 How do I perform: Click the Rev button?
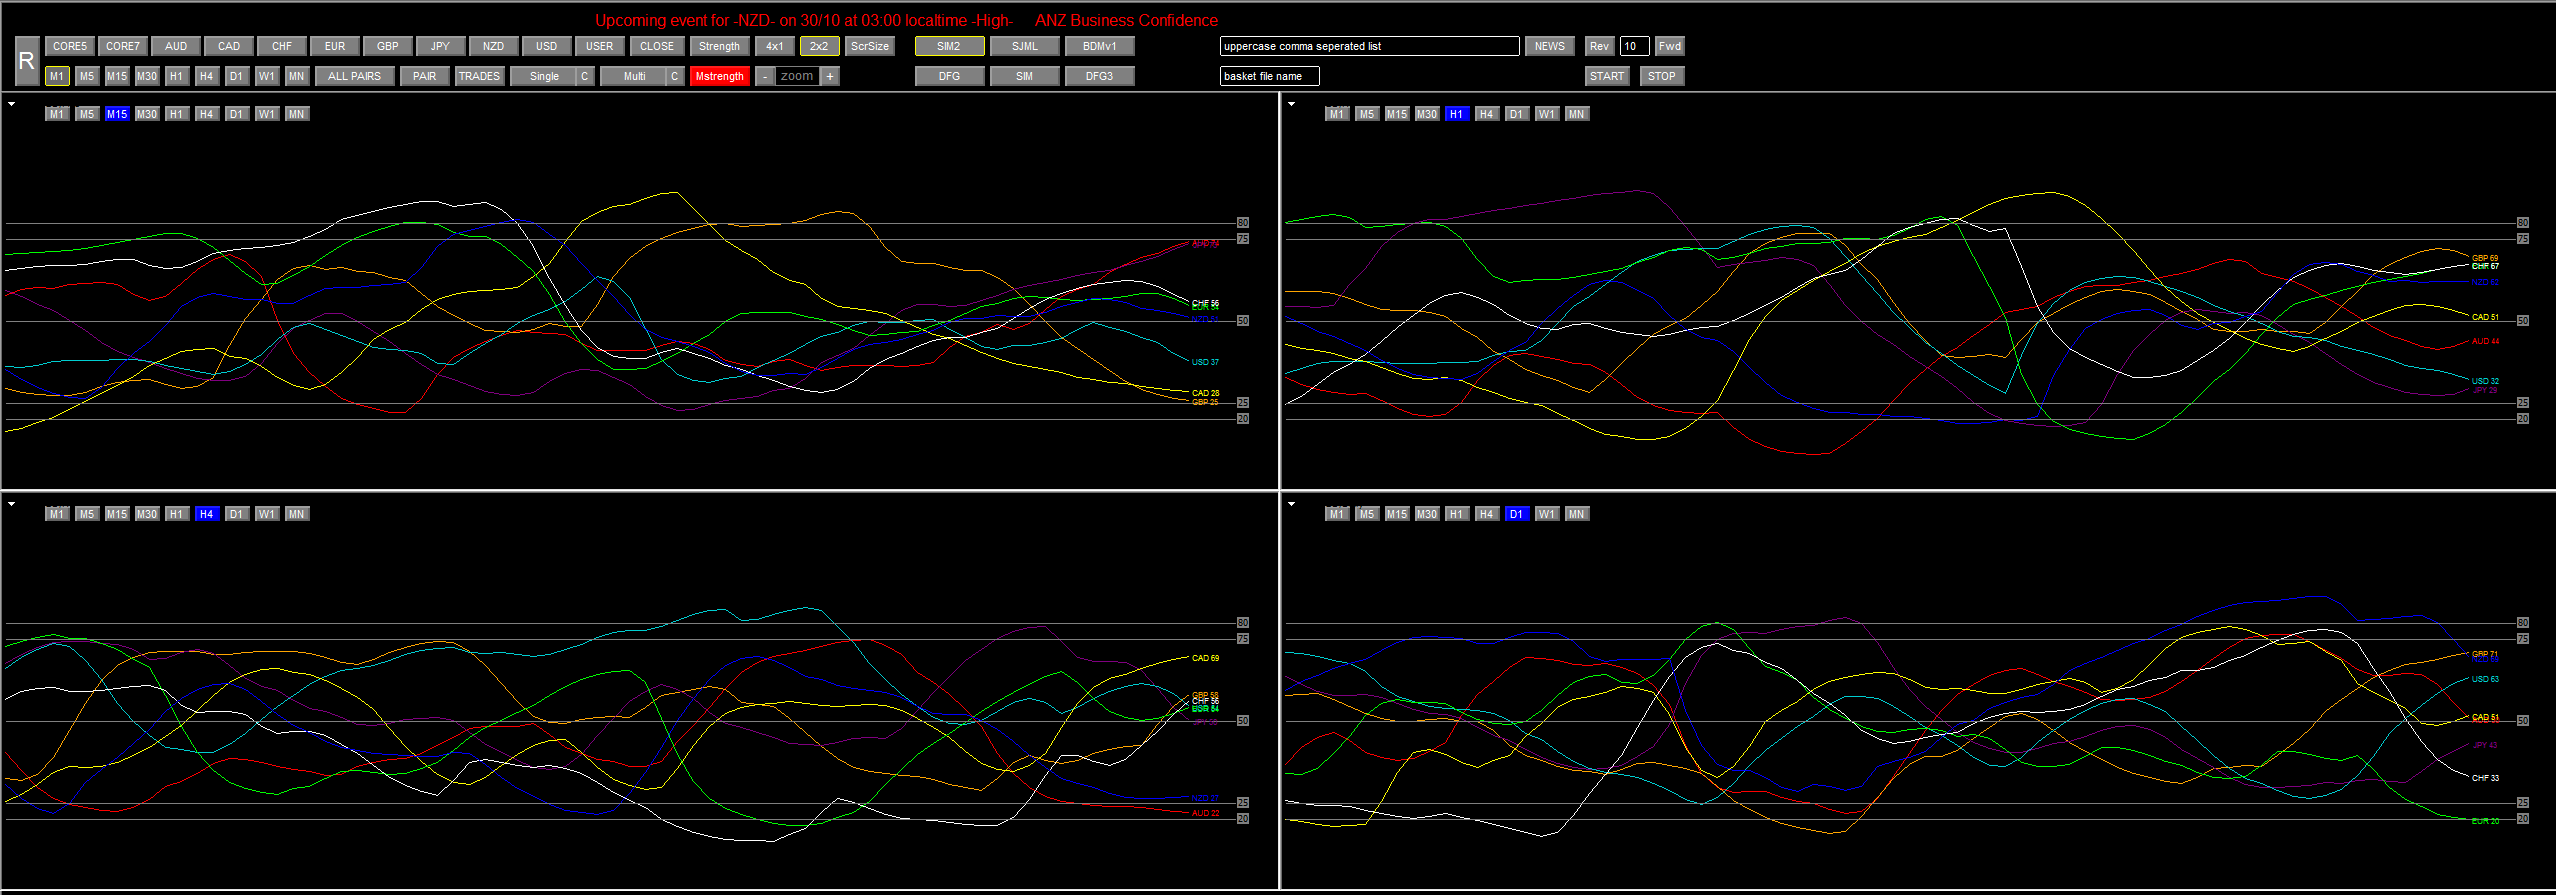tap(1600, 46)
